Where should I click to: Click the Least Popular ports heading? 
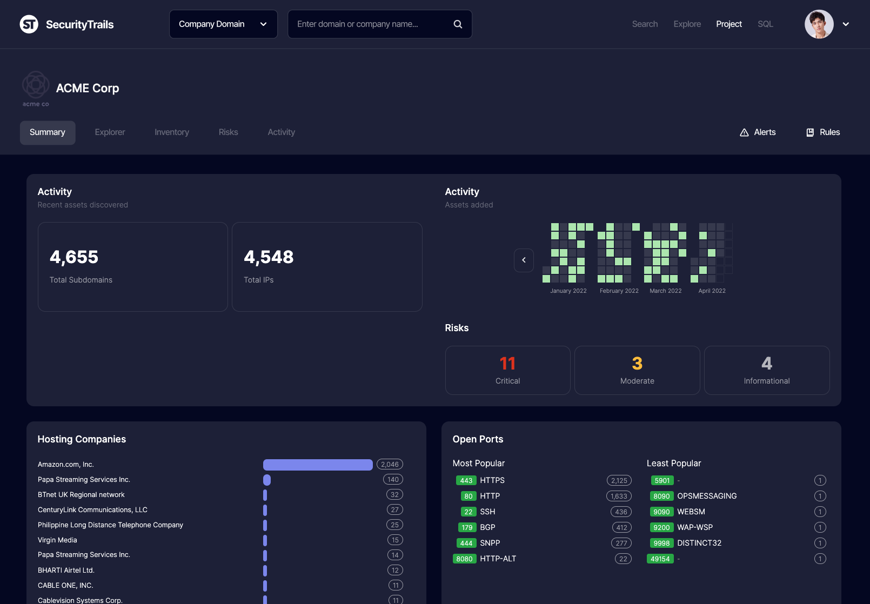tap(674, 463)
